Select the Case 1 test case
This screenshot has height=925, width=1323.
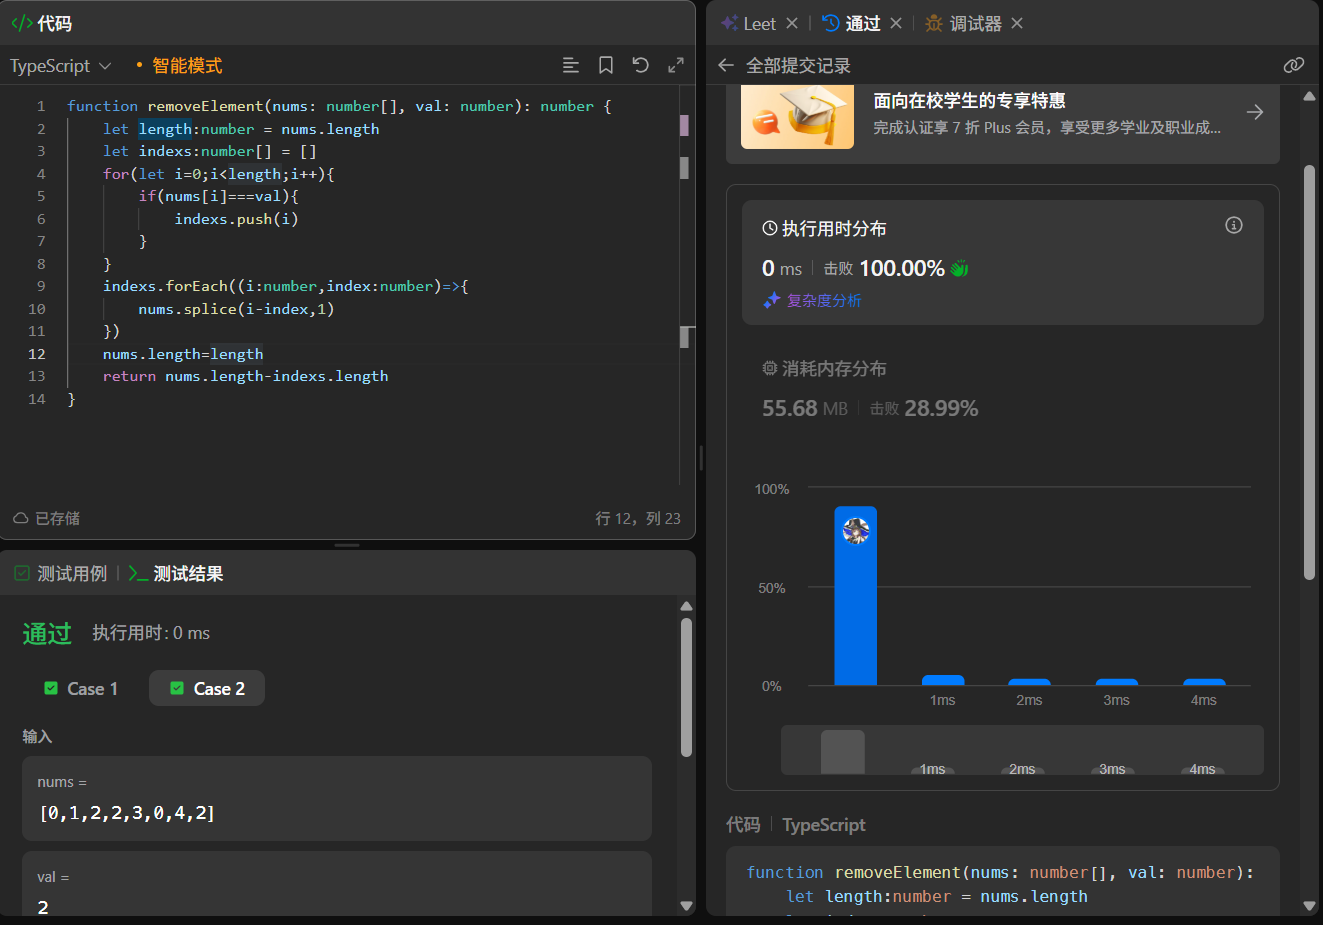[x=82, y=688]
